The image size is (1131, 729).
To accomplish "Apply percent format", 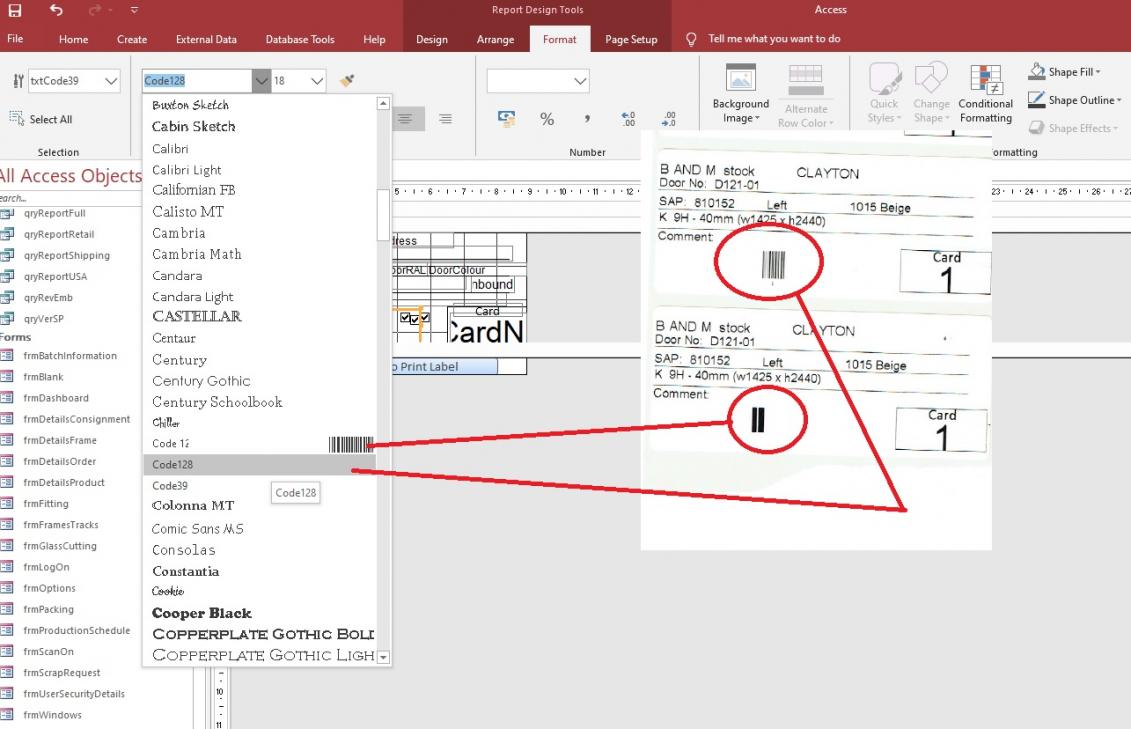I will (x=547, y=119).
